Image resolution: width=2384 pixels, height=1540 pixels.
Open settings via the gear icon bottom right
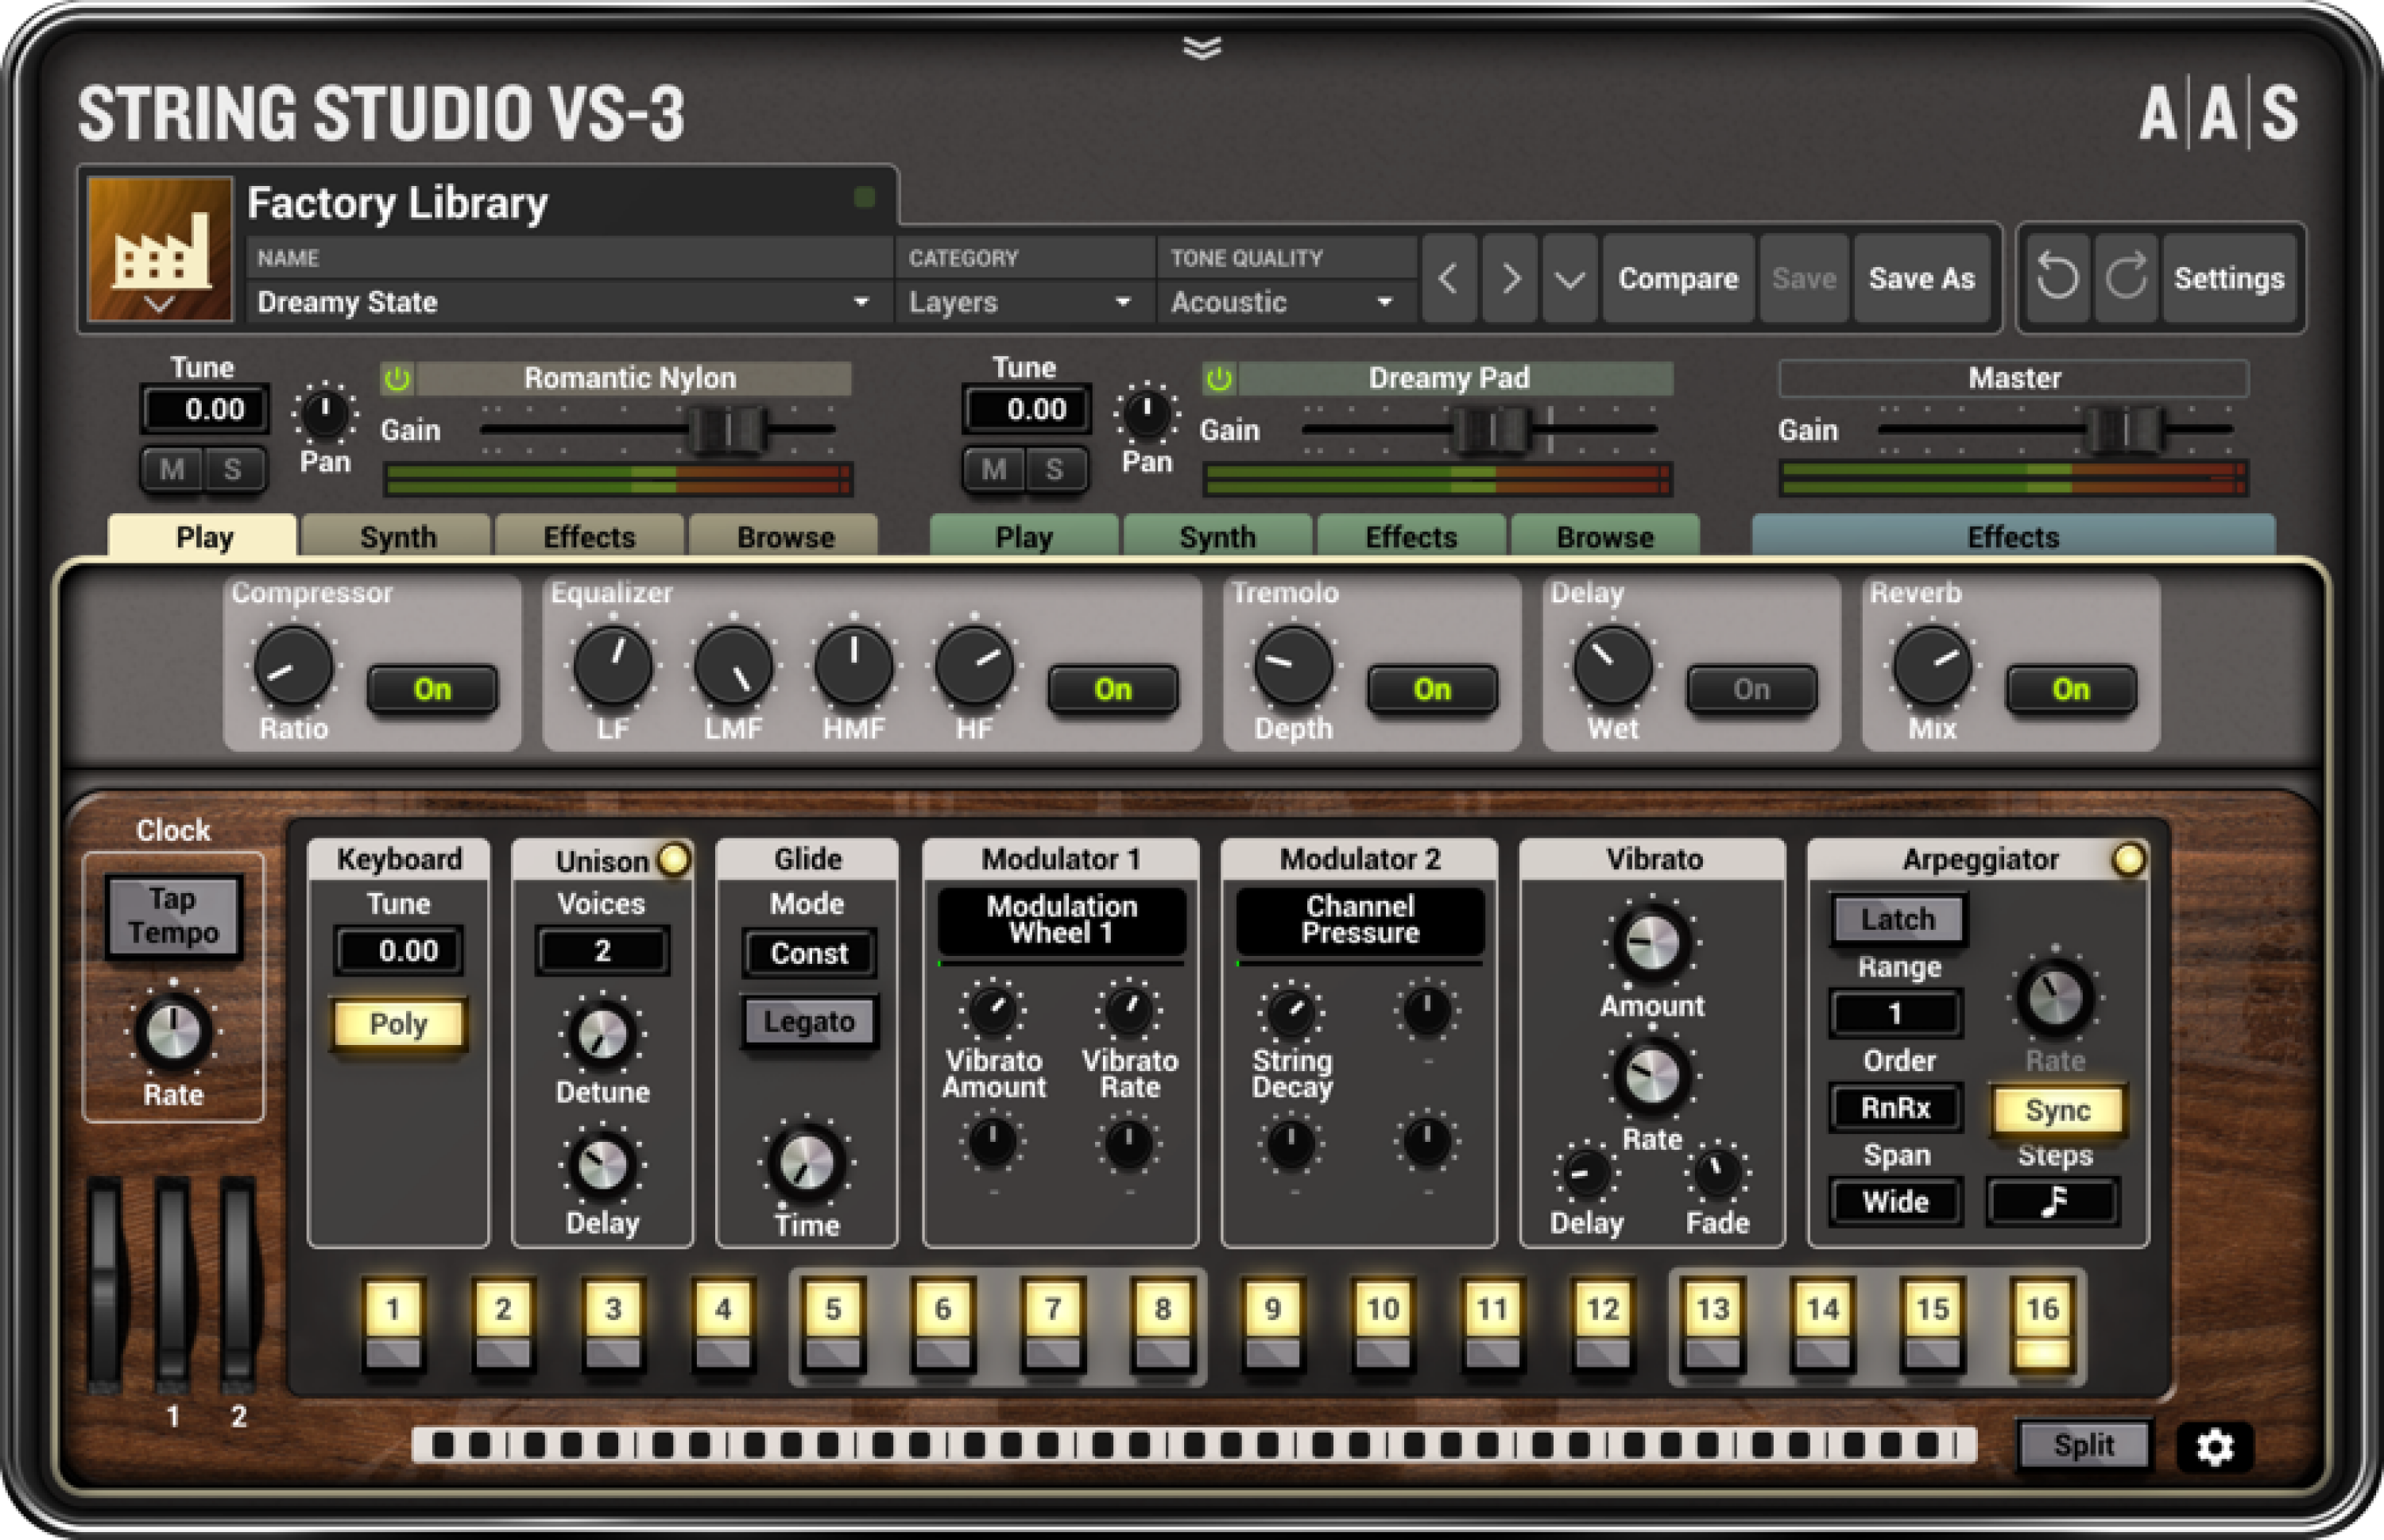(2217, 1447)
